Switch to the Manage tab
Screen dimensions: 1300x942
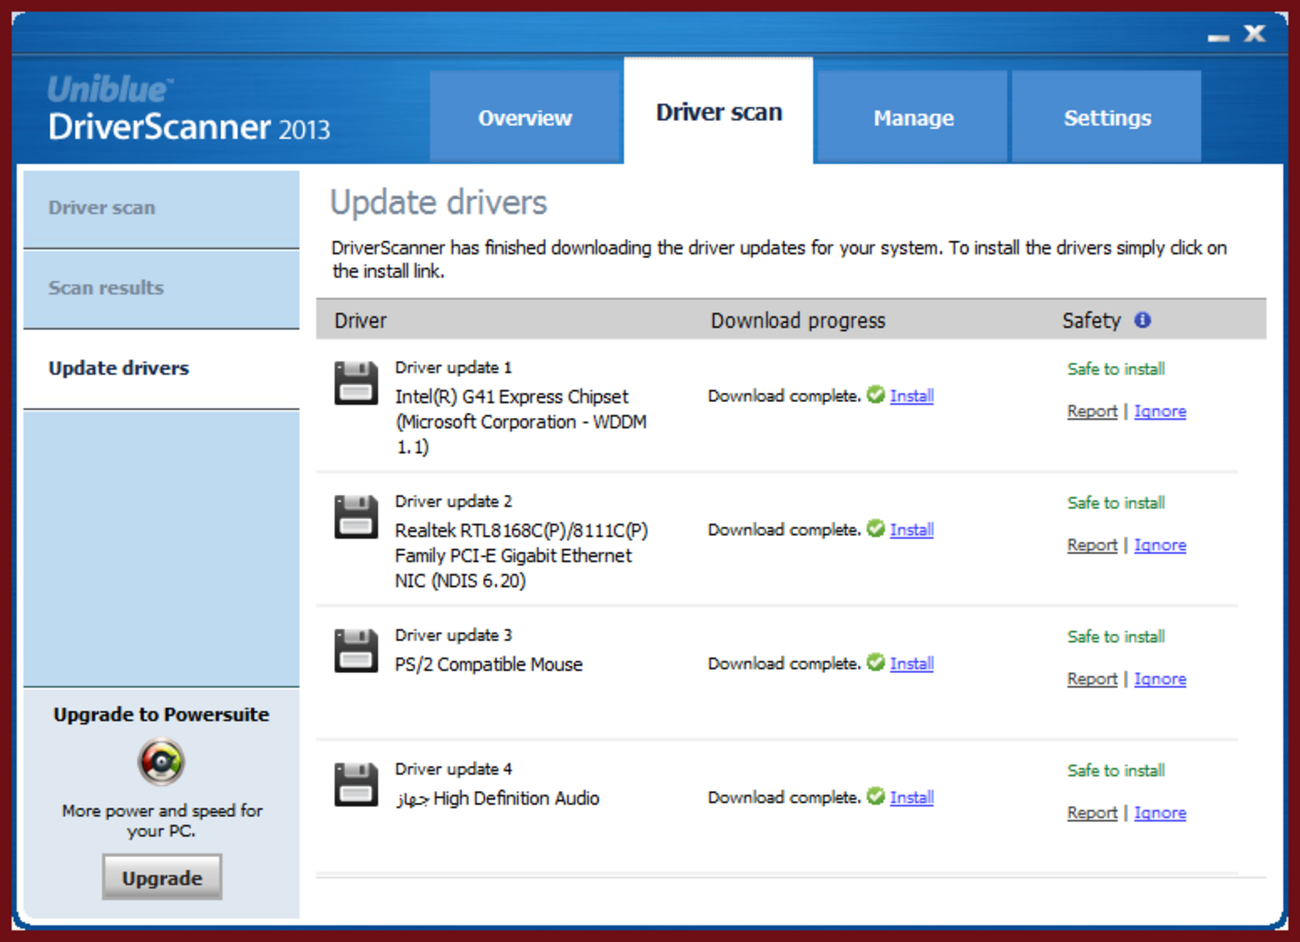(x=913, y=117)
